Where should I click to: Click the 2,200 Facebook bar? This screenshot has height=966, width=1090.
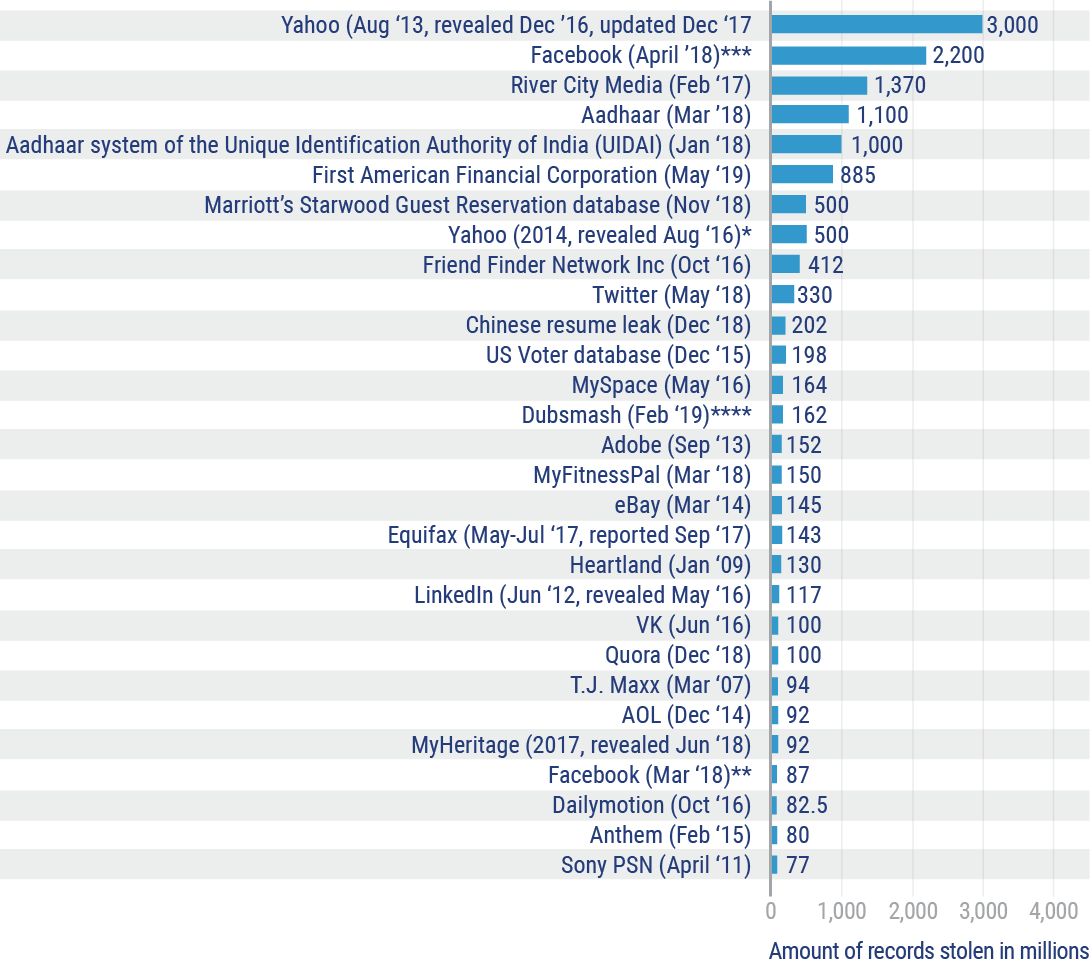tap(849, 55)
